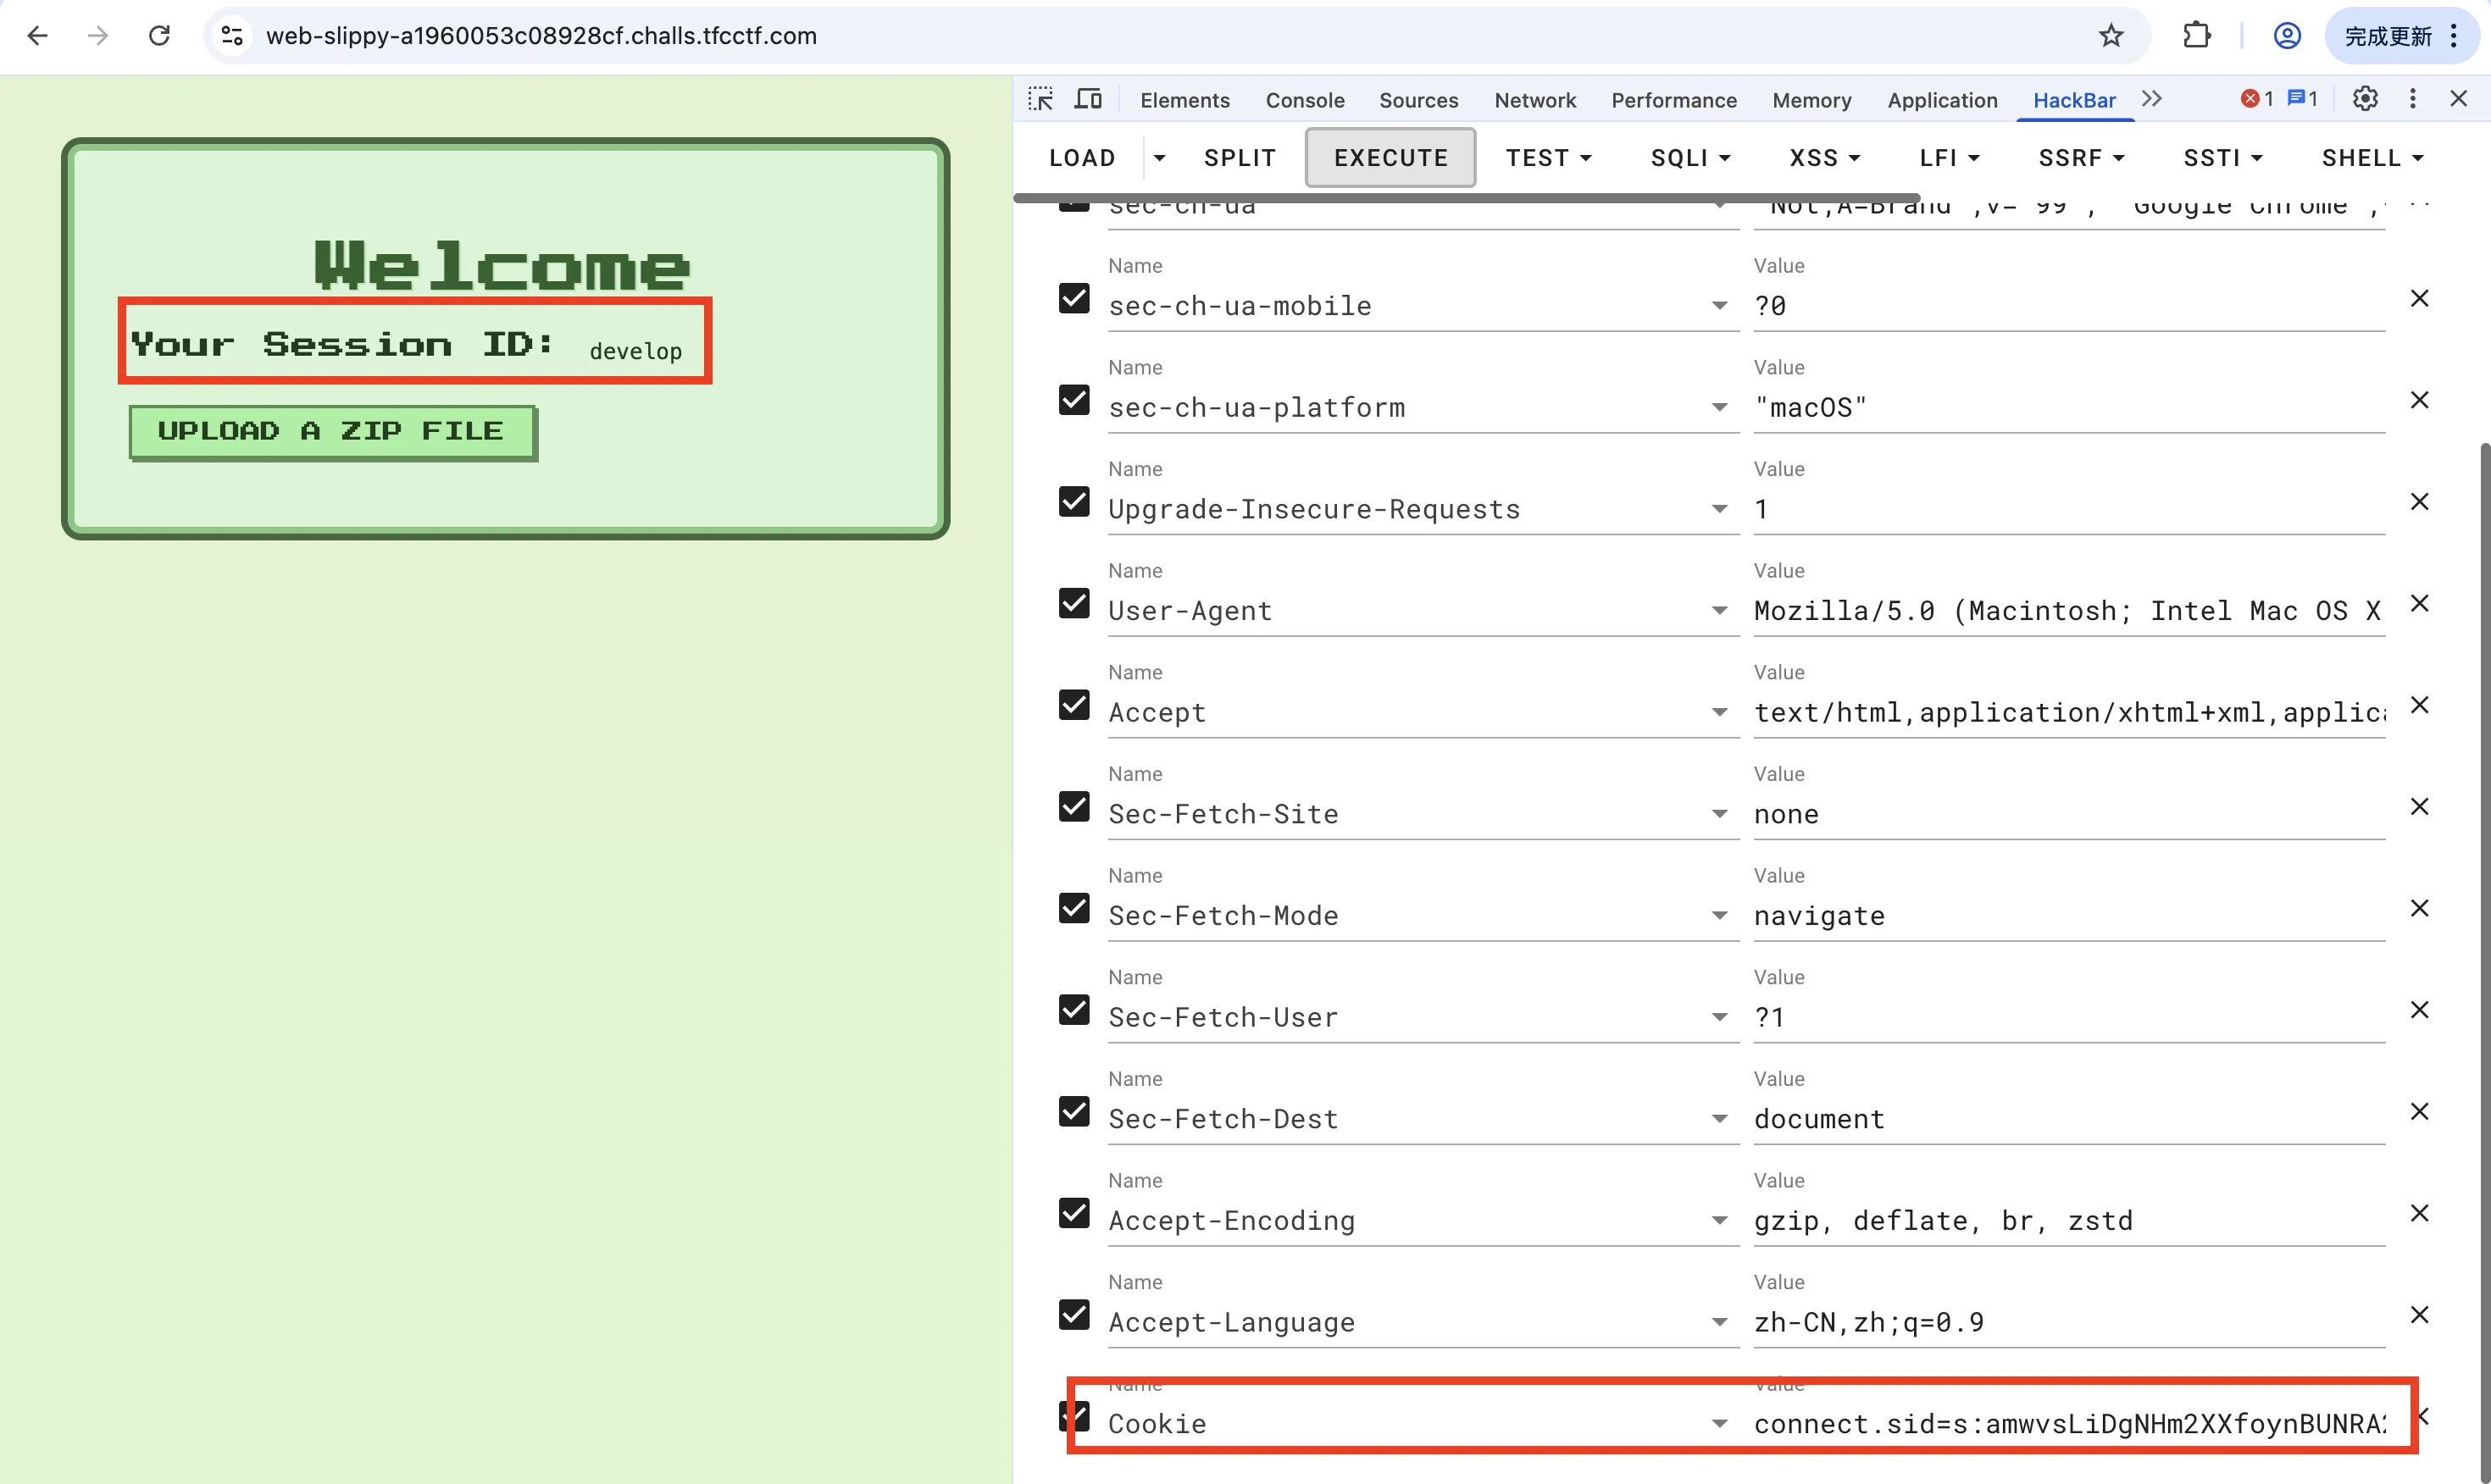2491x1484 pixels.
Task: Open DevTools settings gear
Action: [x=2365, y=99]
